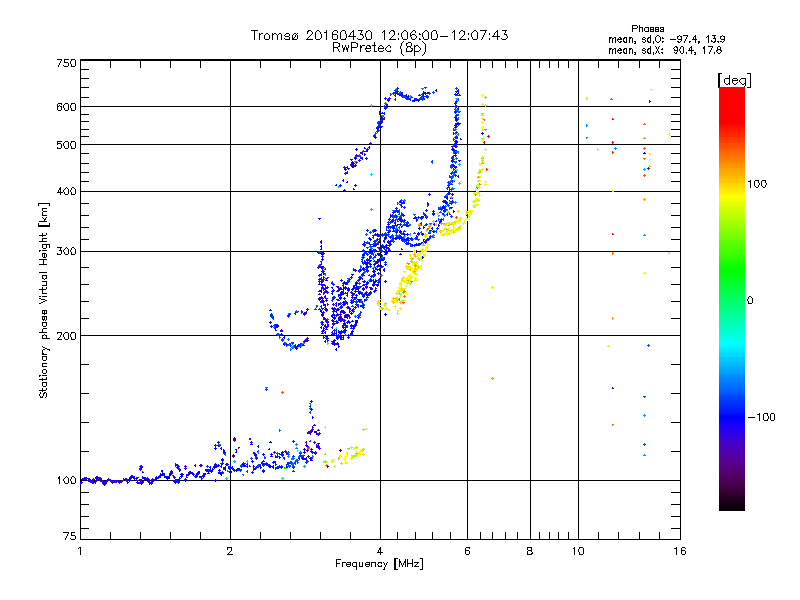Click the '[deg]' colorbar label

point(734,81)
